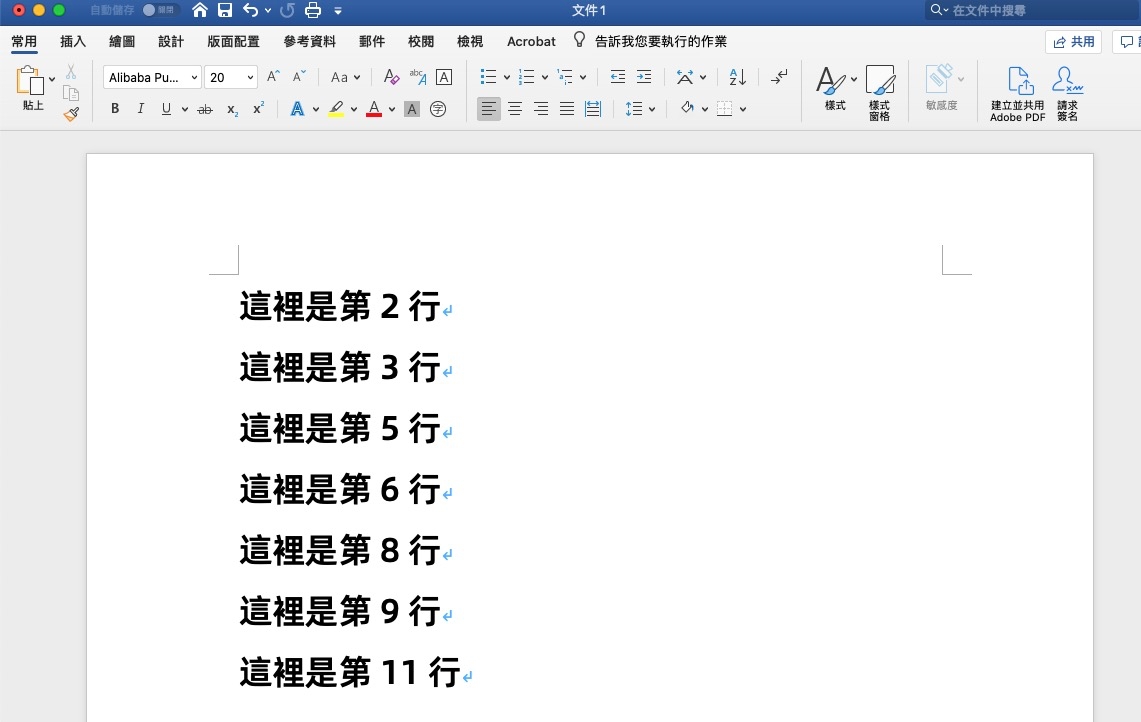This screenshot has height=722, width=1141.
Task: Align the paragraph right
Action: pyautogui.click(x=541, y=109)
